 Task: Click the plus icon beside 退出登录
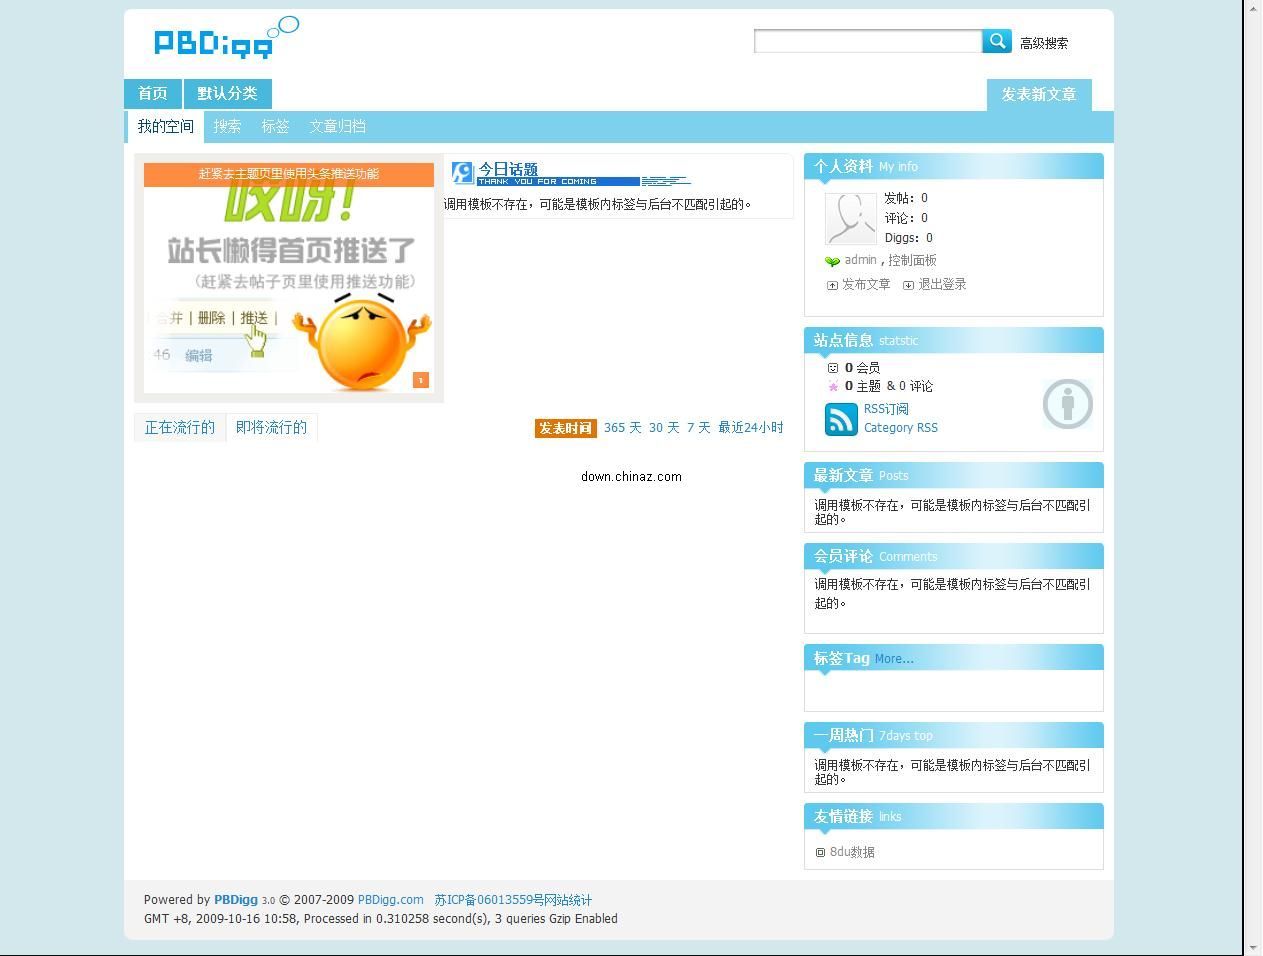[x=908, y=285]
